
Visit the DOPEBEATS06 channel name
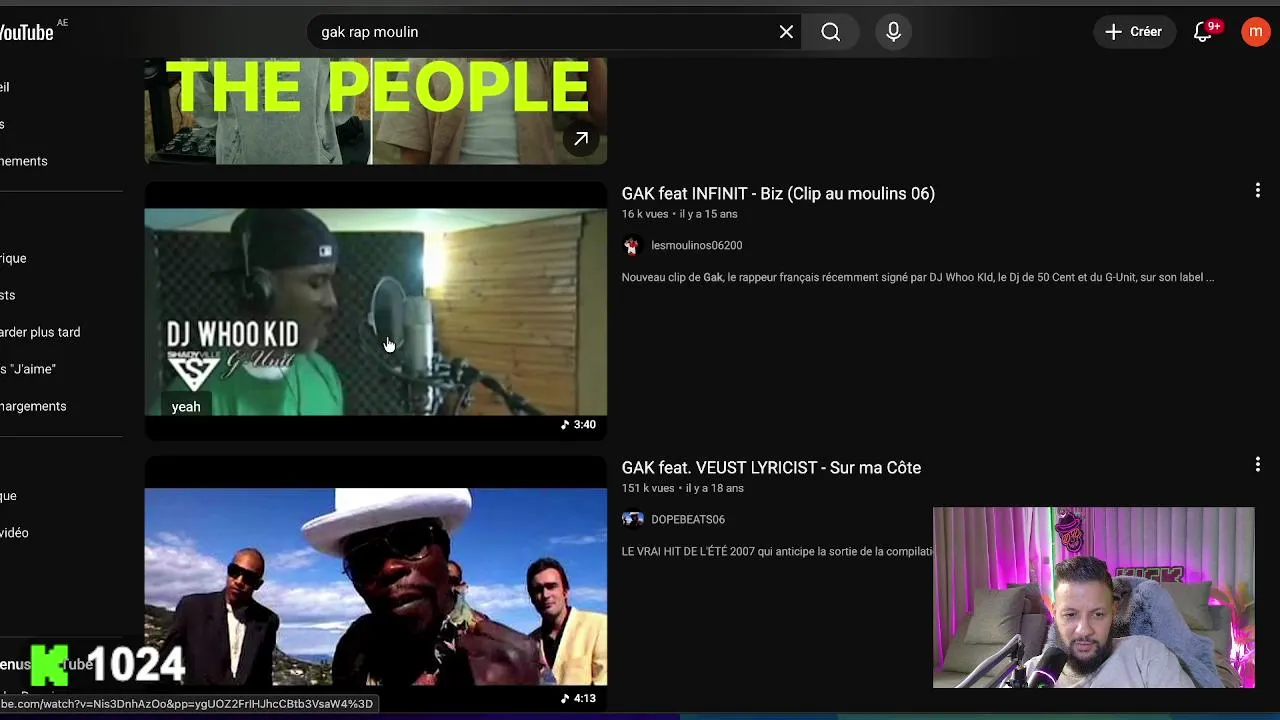click(x=688, y=519)
